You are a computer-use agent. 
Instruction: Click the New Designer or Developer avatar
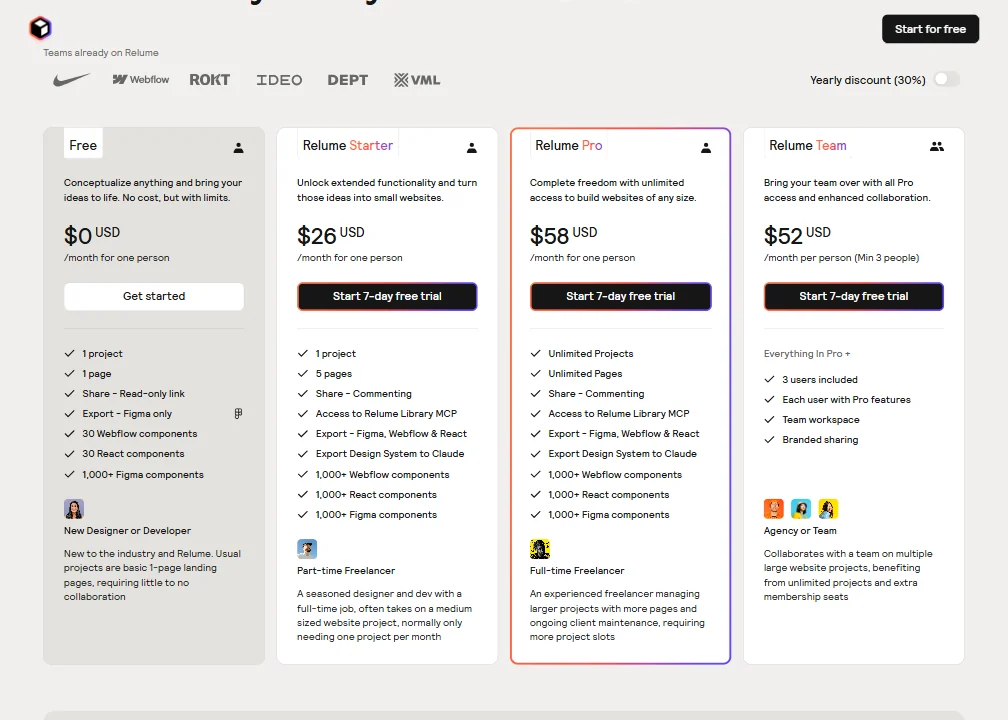click(x=74, y=509)
